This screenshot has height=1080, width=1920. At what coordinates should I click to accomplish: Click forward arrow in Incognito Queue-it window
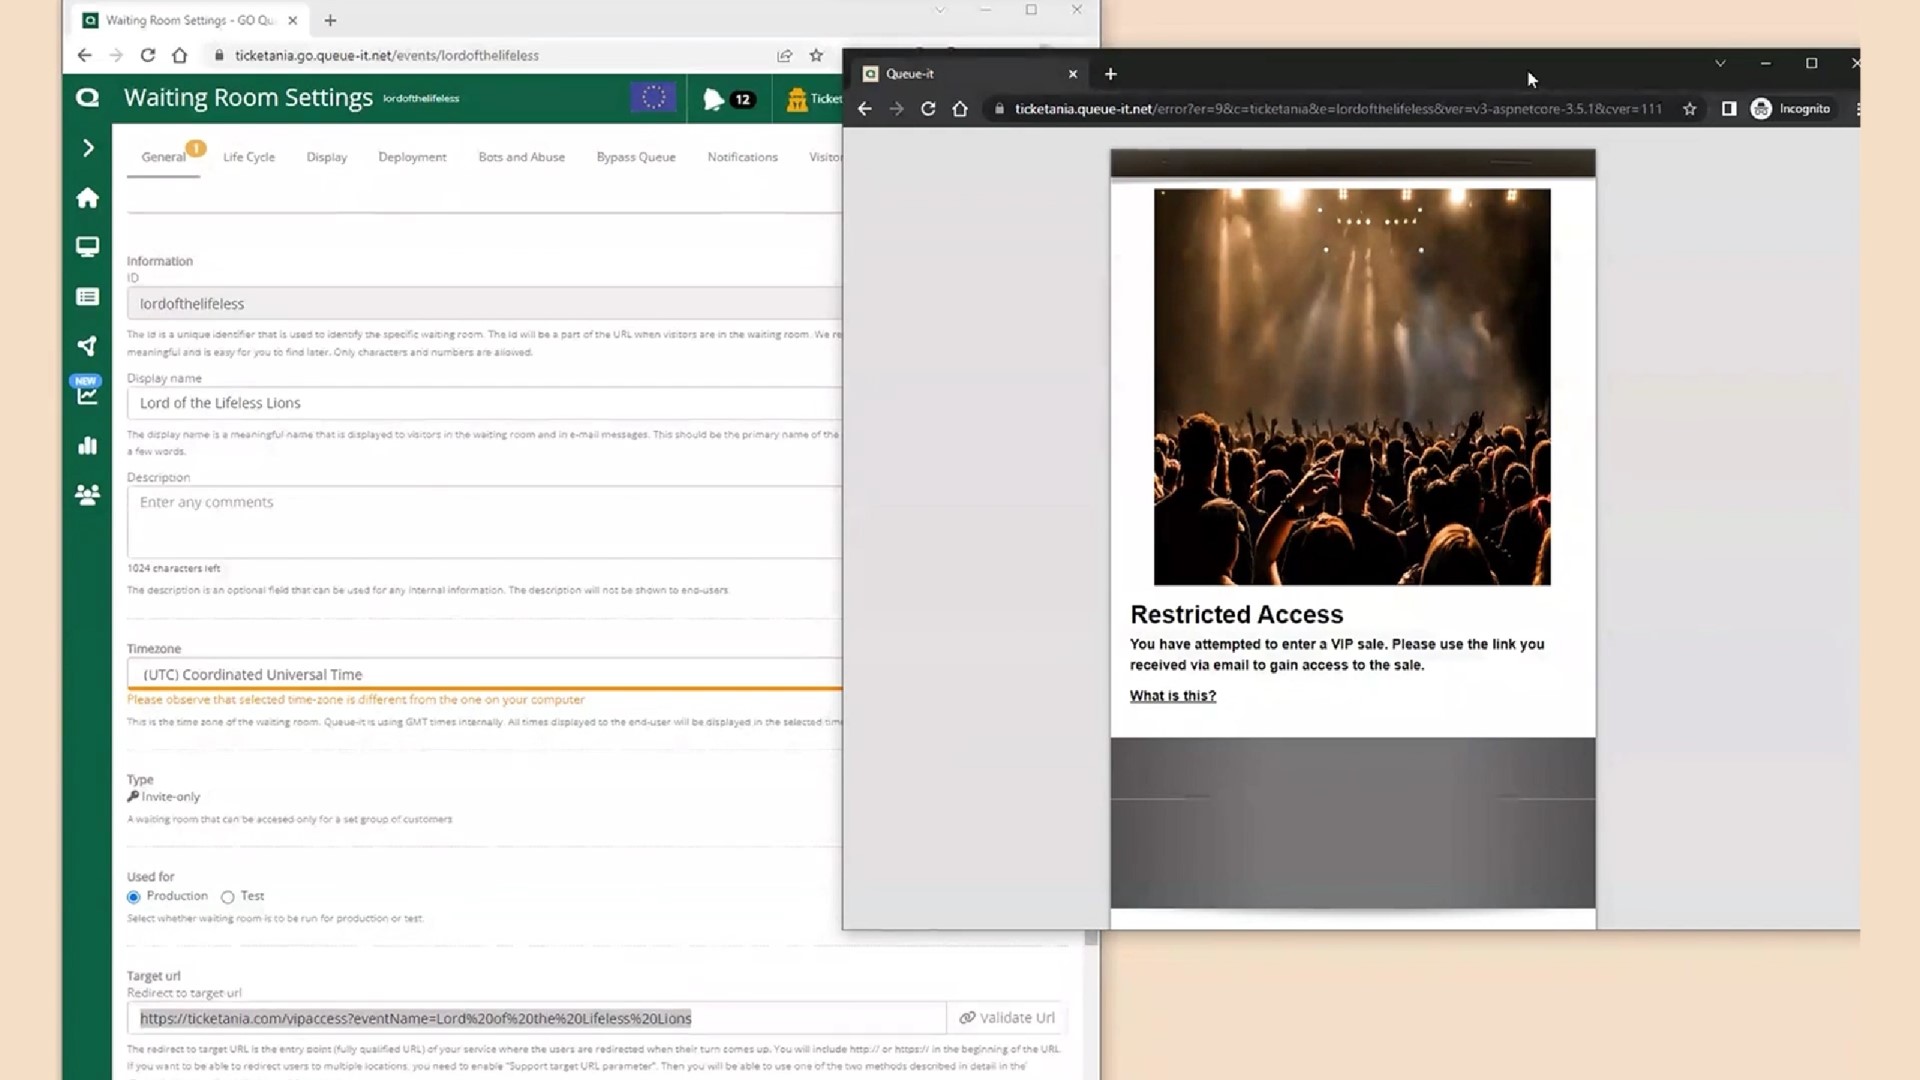pos(897,109)
